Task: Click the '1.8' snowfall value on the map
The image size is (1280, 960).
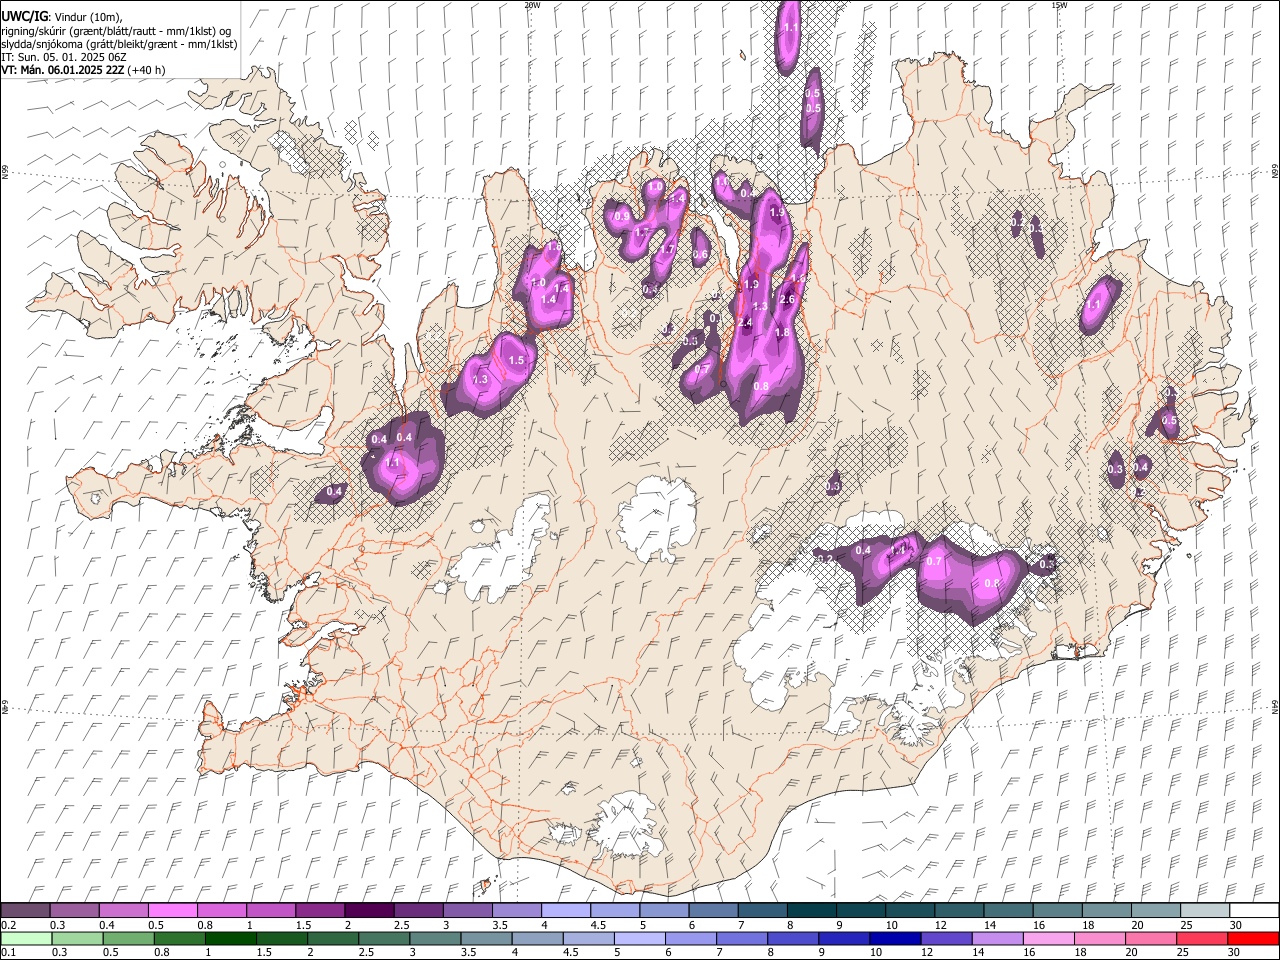Action: [782, 332]
